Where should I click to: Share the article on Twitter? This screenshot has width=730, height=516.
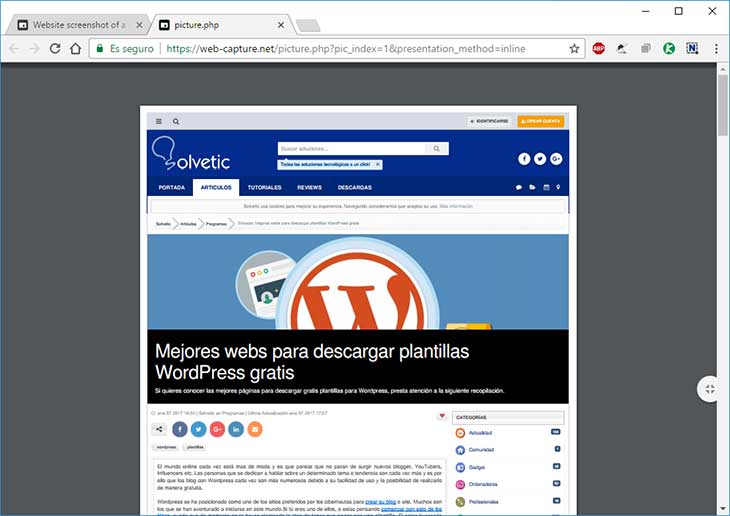198,429
